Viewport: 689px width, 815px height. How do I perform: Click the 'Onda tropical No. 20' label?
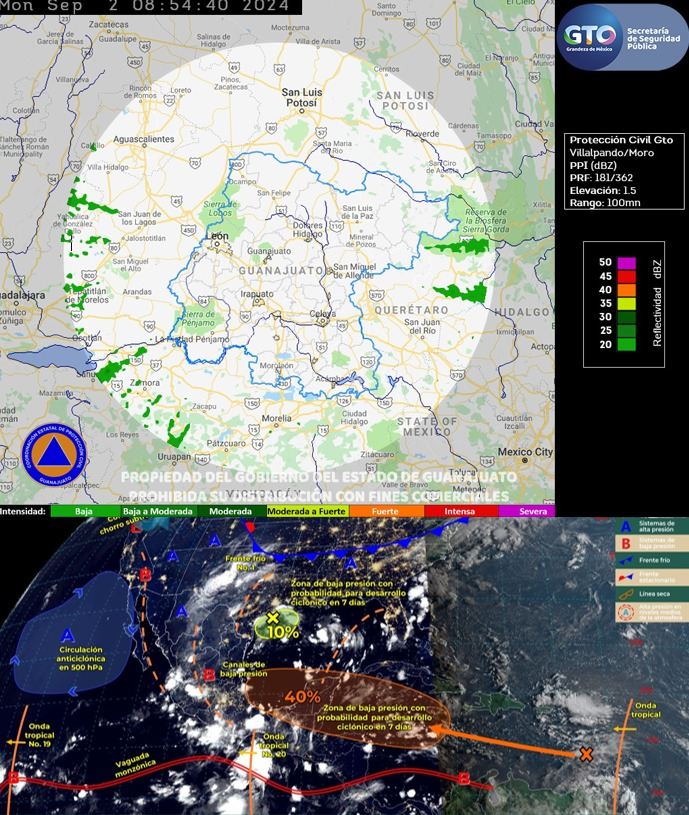pos(274,745)
